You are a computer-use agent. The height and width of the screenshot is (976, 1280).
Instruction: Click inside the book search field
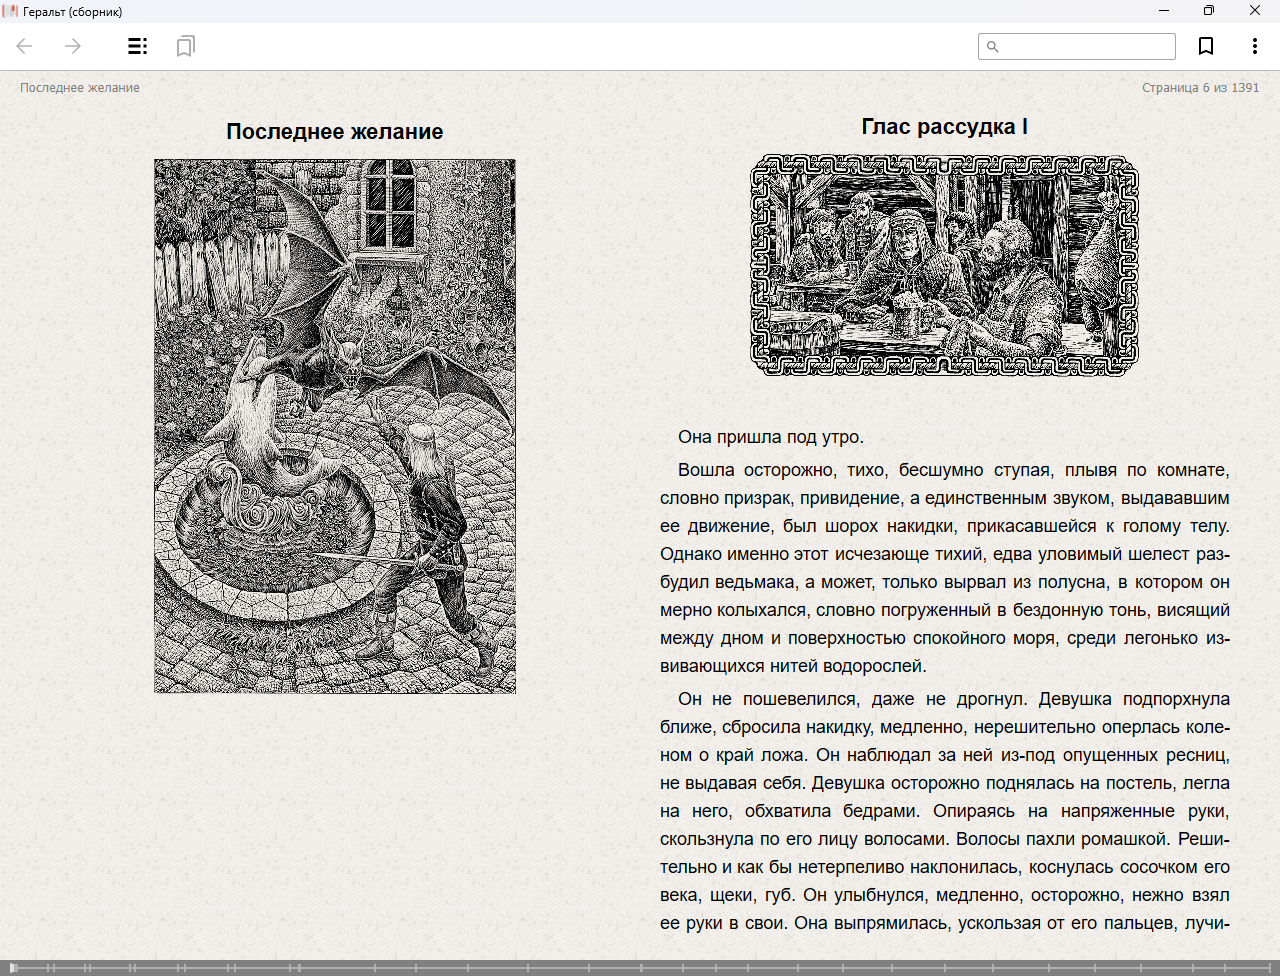[1085, 47]
